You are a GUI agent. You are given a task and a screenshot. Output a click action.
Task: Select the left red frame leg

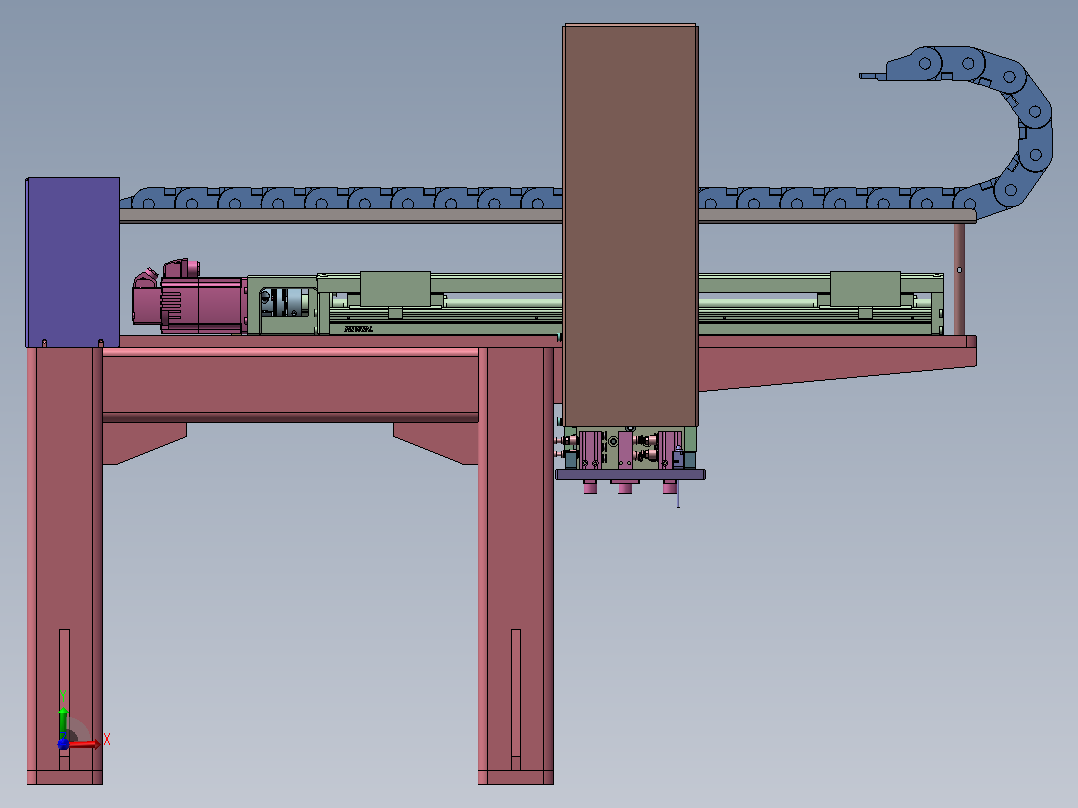point(65,565)
